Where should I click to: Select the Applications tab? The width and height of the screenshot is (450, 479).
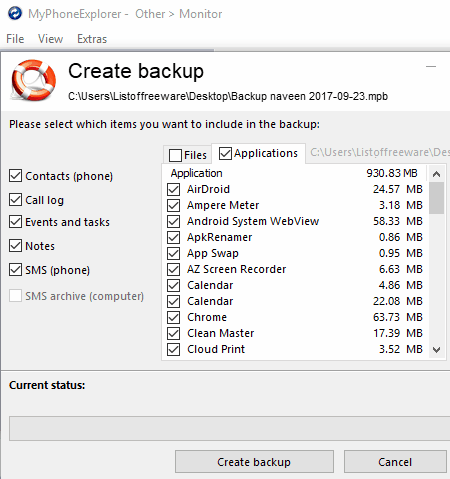[258, 153]
